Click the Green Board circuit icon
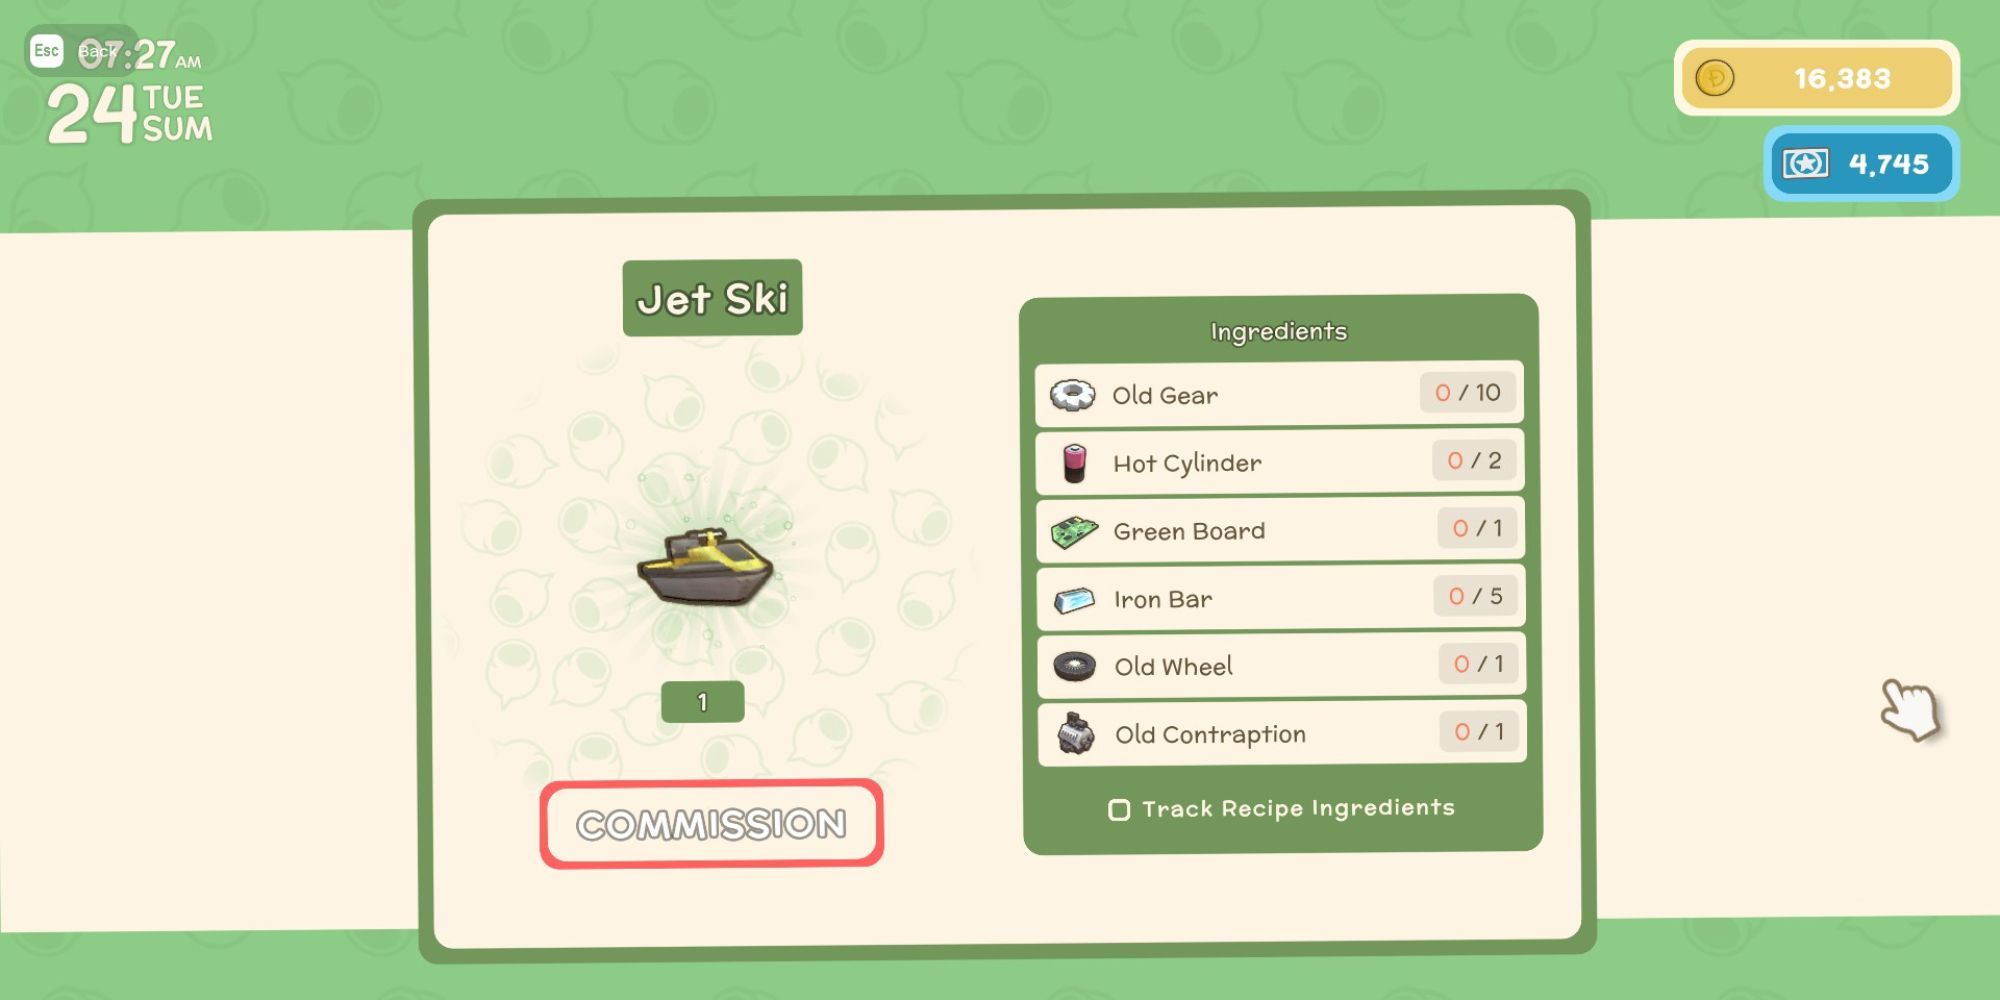2000x1000 pixels. coord(1074,532)
